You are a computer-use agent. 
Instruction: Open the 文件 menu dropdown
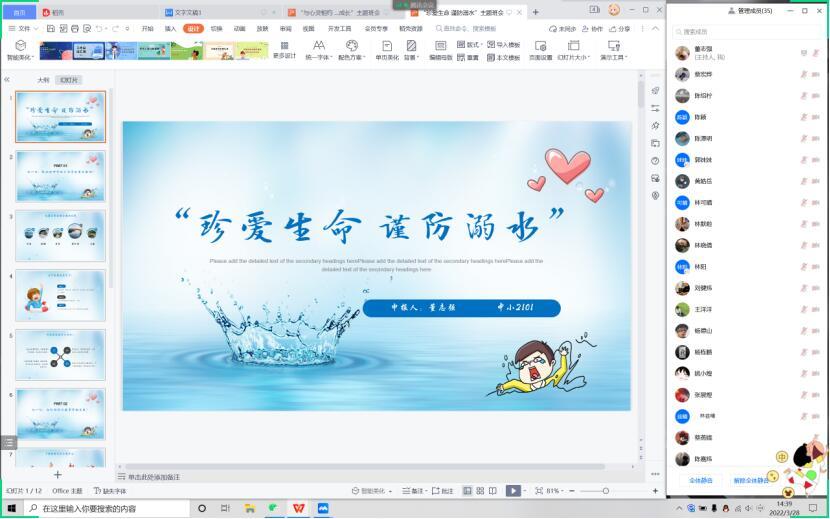tap(23, 29)
